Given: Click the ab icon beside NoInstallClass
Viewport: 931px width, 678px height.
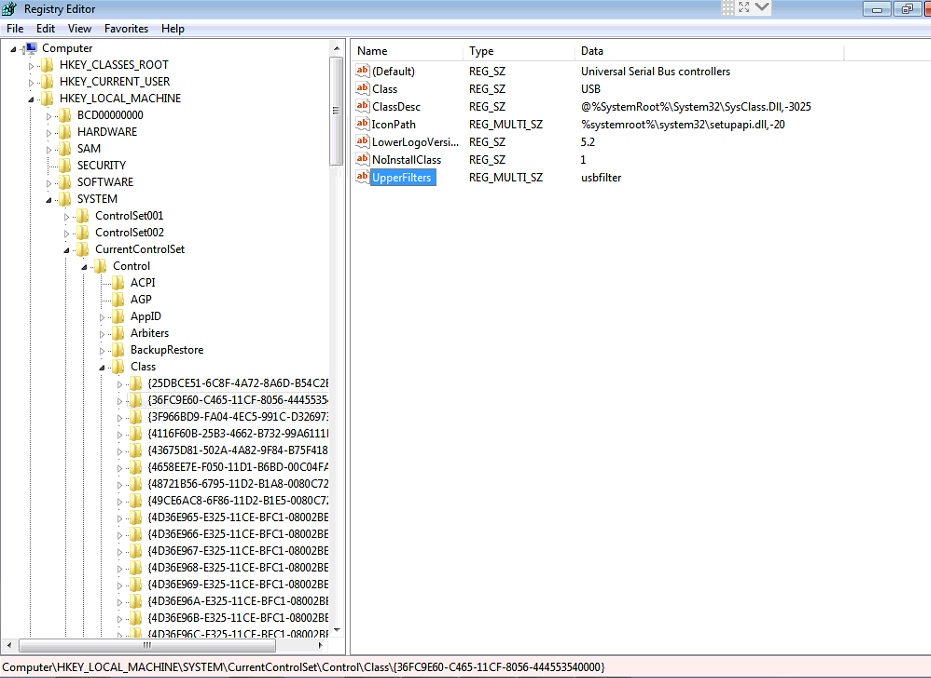Looking at the screenshot, I should [x=362, y=159].
